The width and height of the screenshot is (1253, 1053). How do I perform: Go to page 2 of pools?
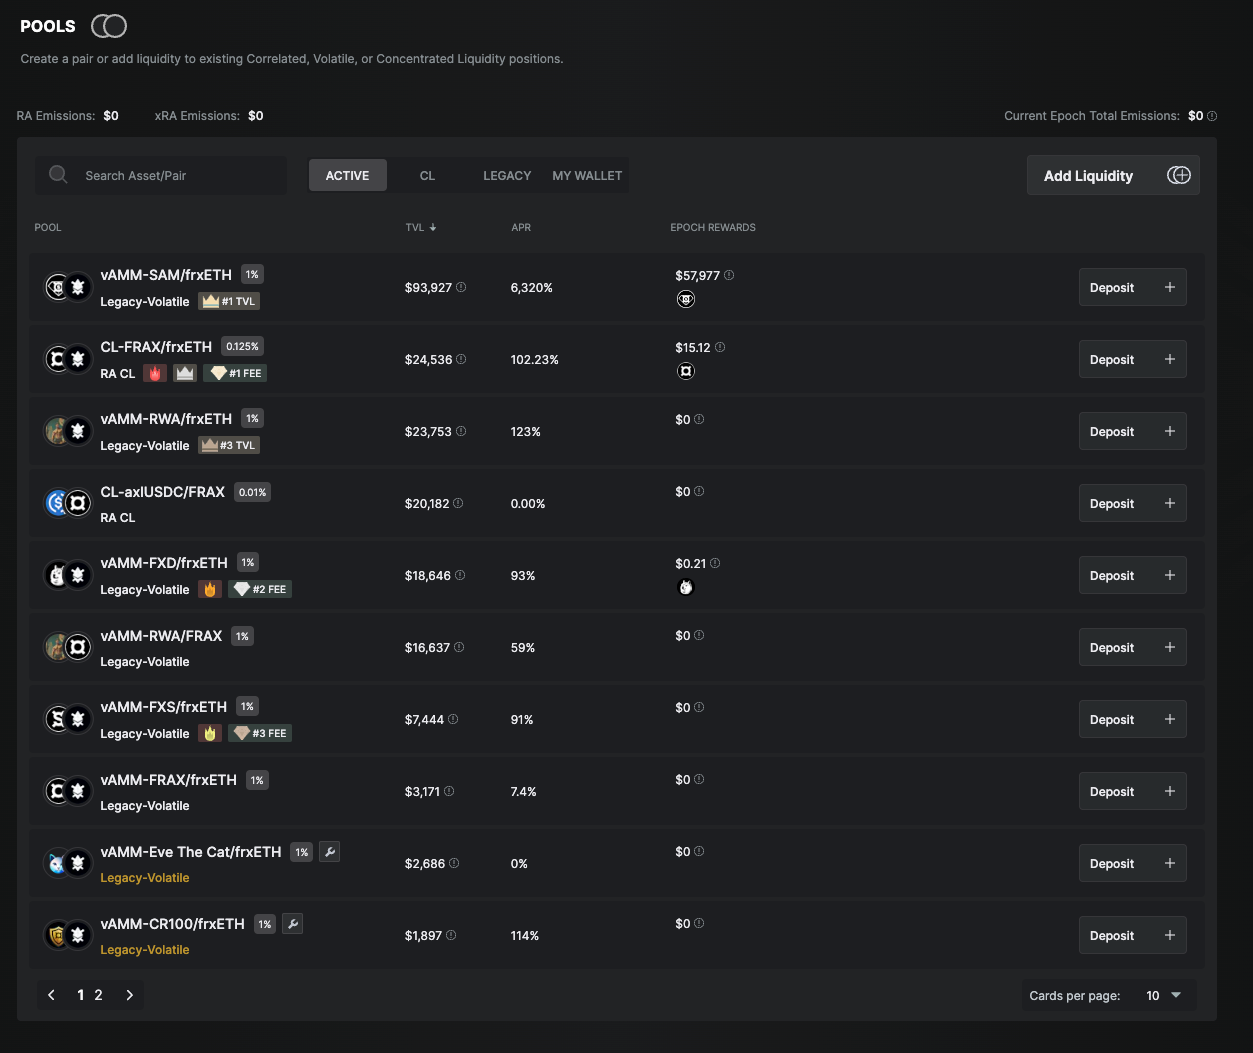[98, 995]
